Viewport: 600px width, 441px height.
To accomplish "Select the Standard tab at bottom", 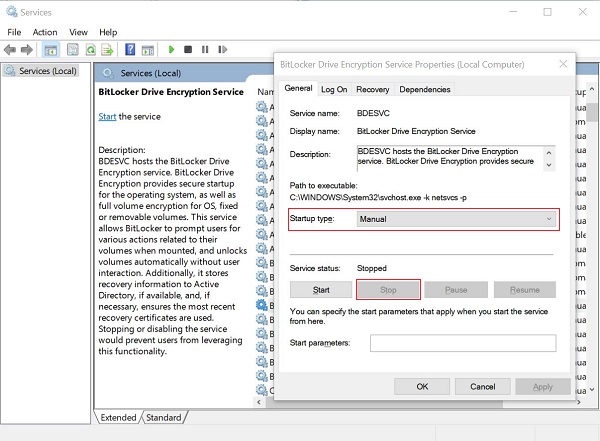I will [165, 417].
